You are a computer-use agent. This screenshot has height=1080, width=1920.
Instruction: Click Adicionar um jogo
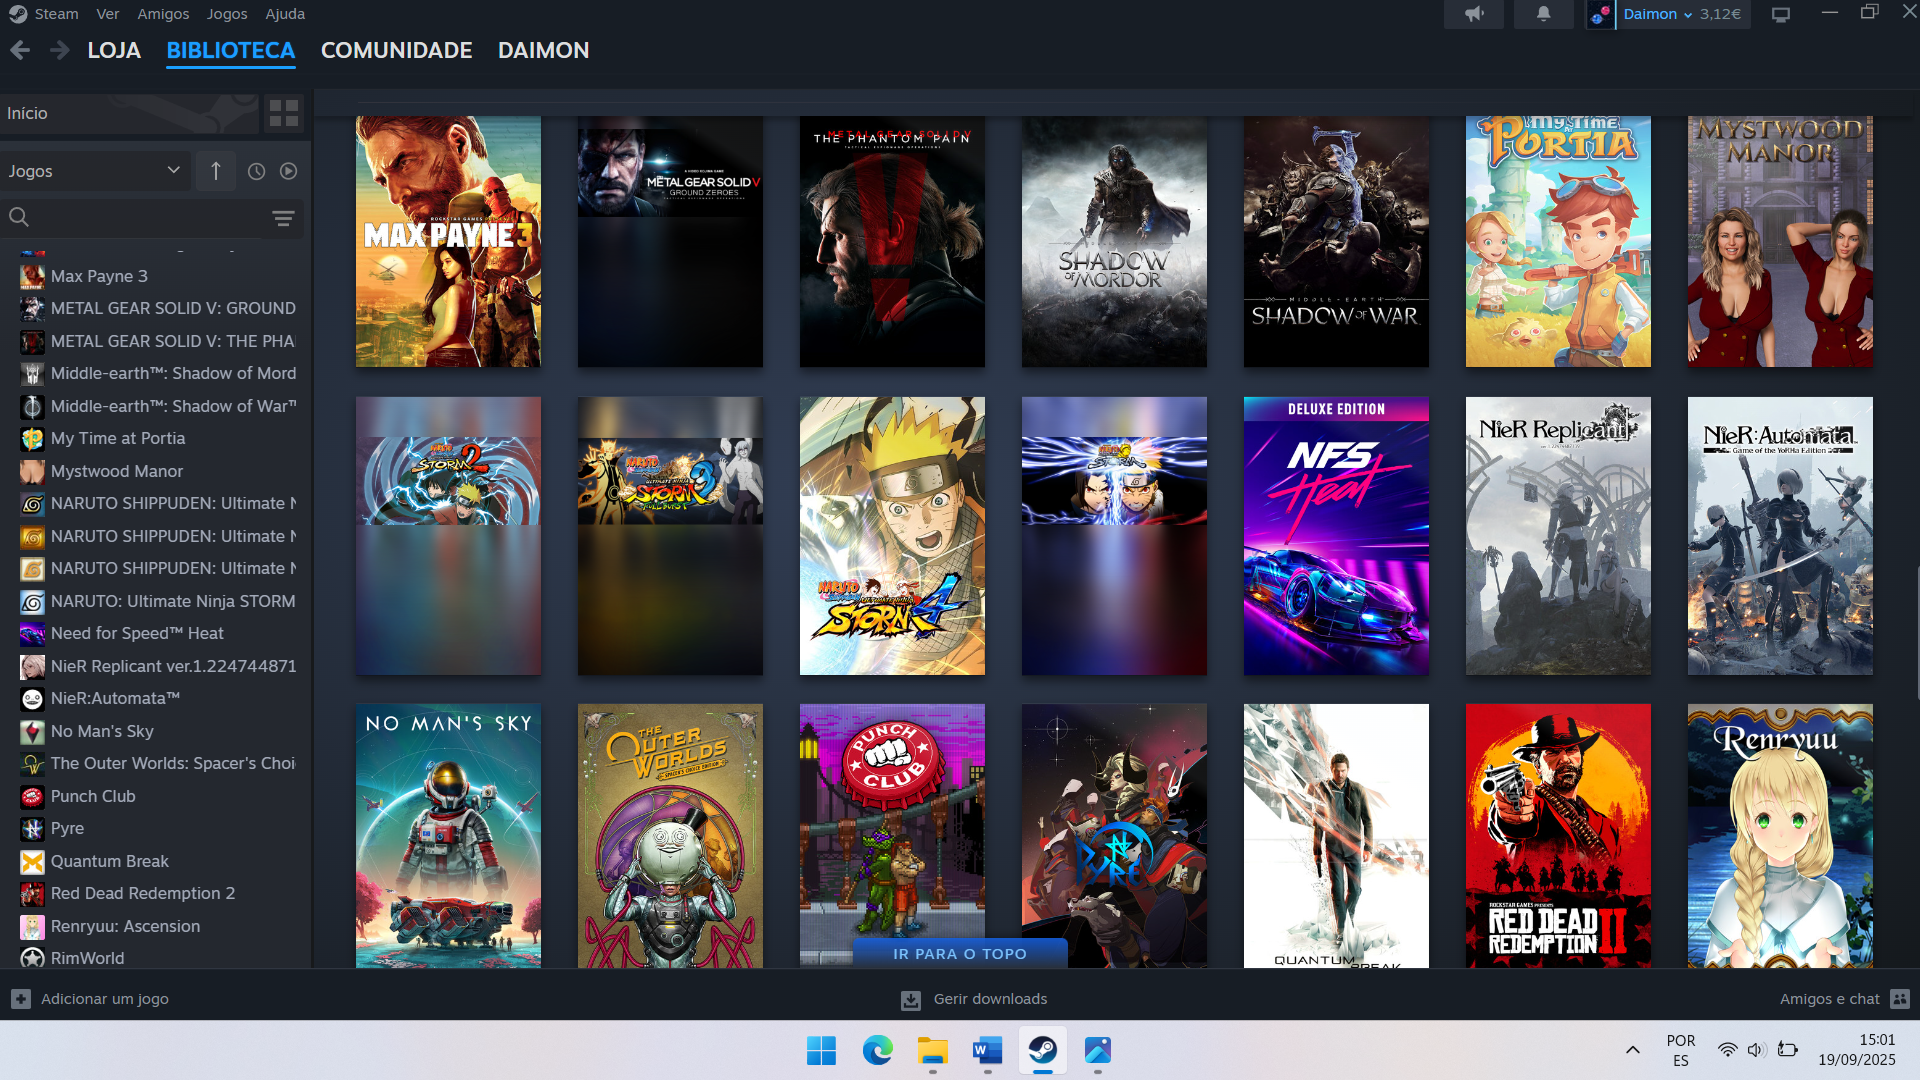point(104,999)
